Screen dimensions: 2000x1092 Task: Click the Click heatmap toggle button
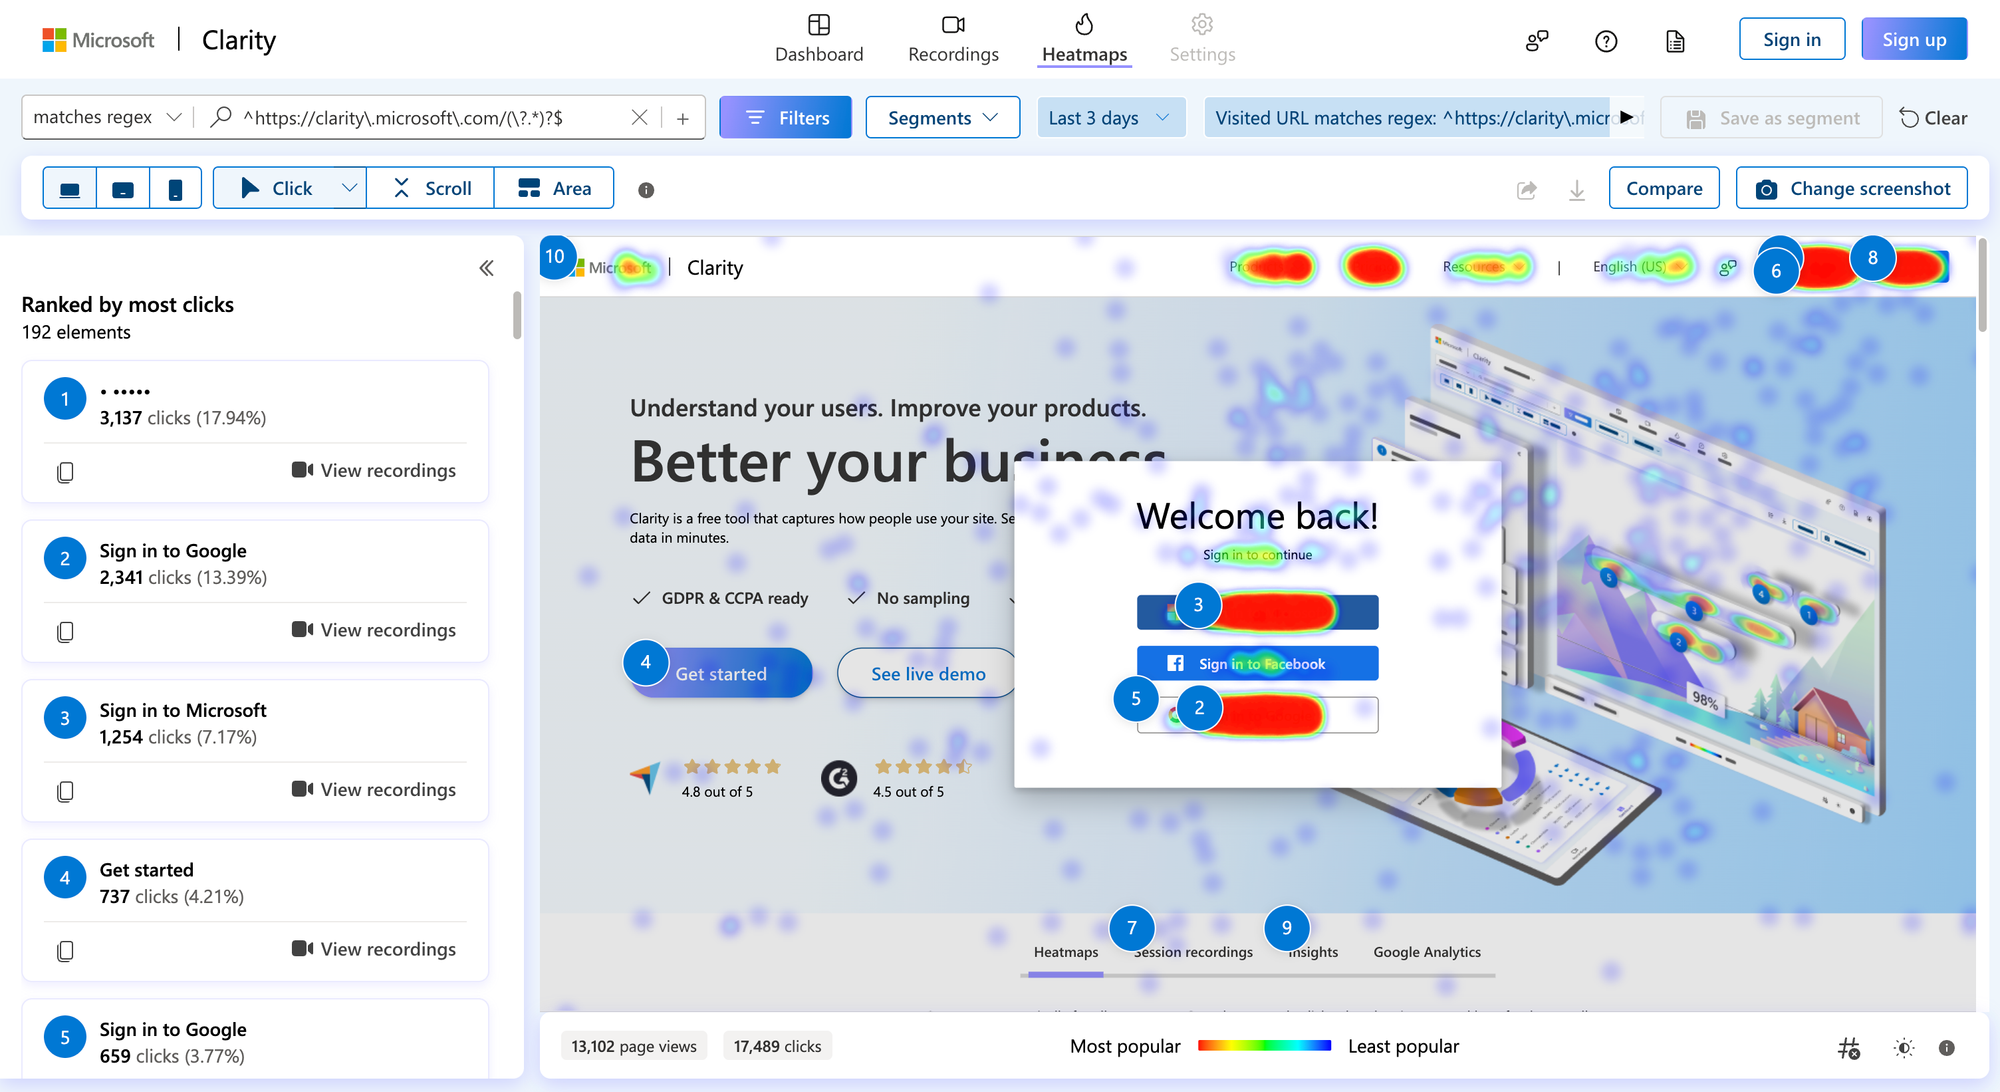(x=274, y=188)
